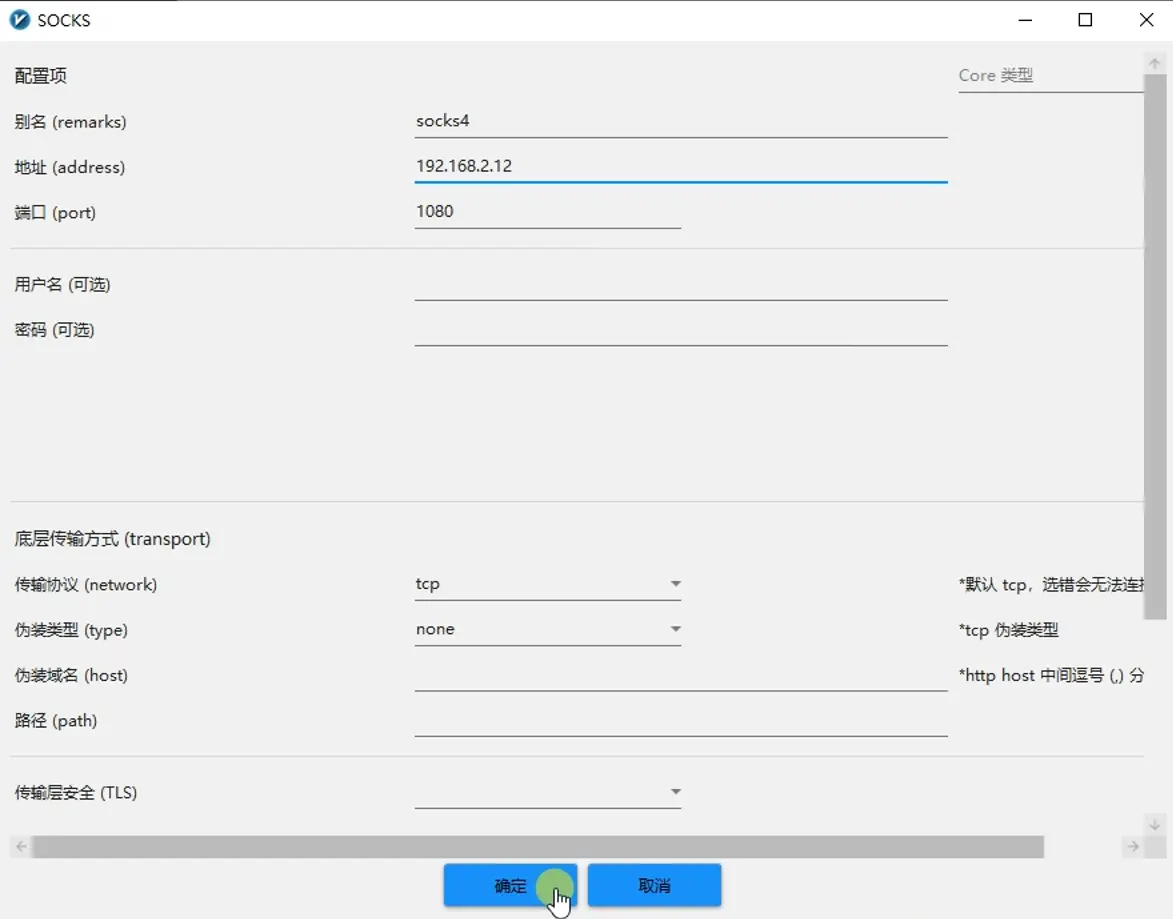Click the port field showing 1080

click(x=548, y=212)
